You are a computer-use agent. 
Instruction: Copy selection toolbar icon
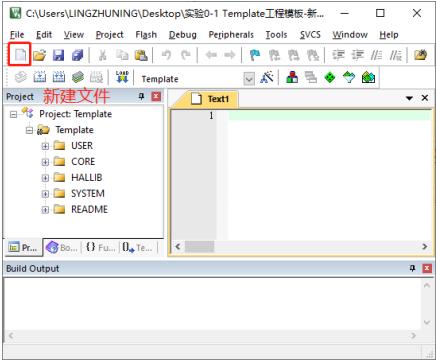point(122,55)
